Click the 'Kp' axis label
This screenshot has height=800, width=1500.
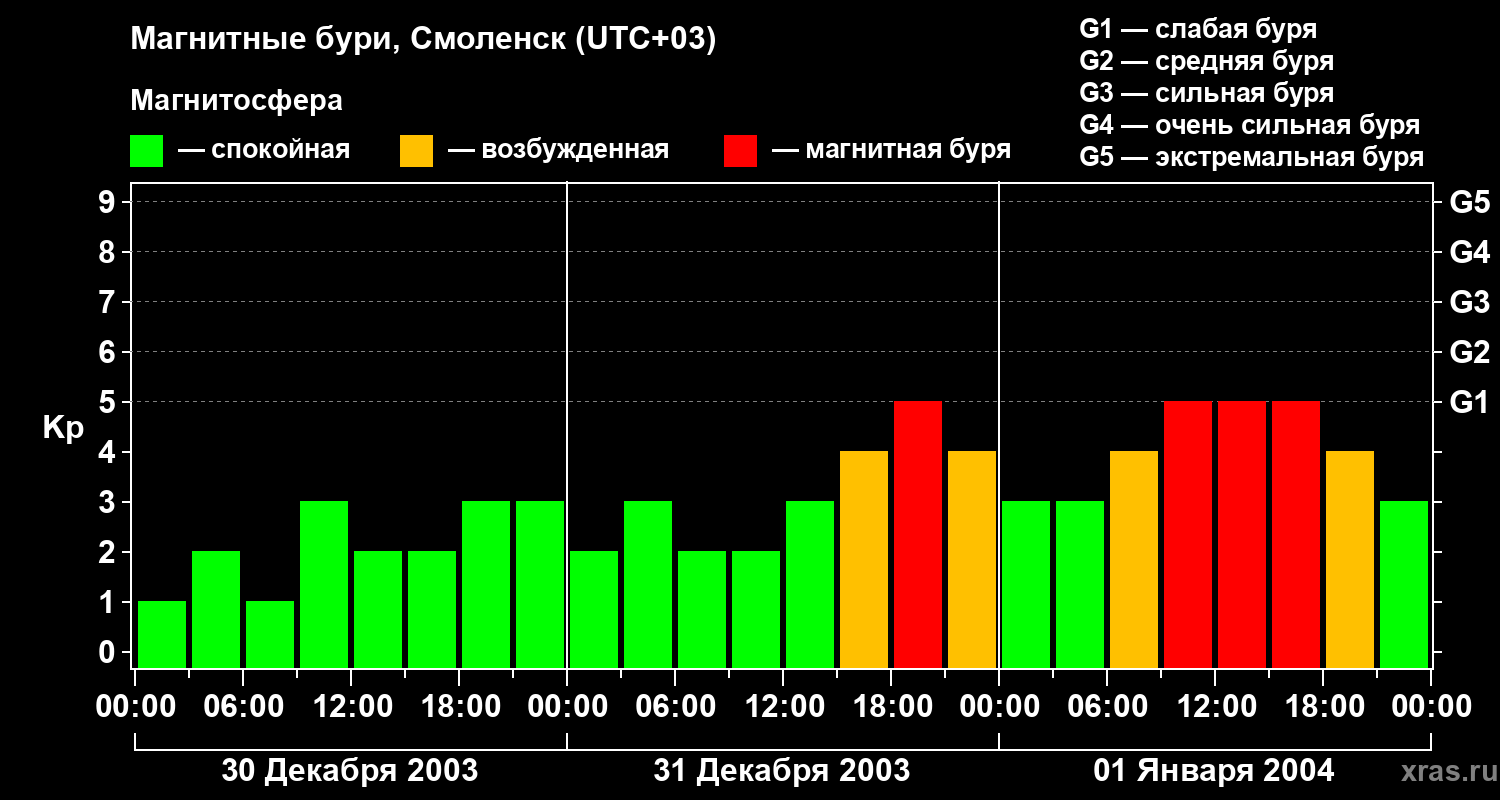tap(63, 428)
